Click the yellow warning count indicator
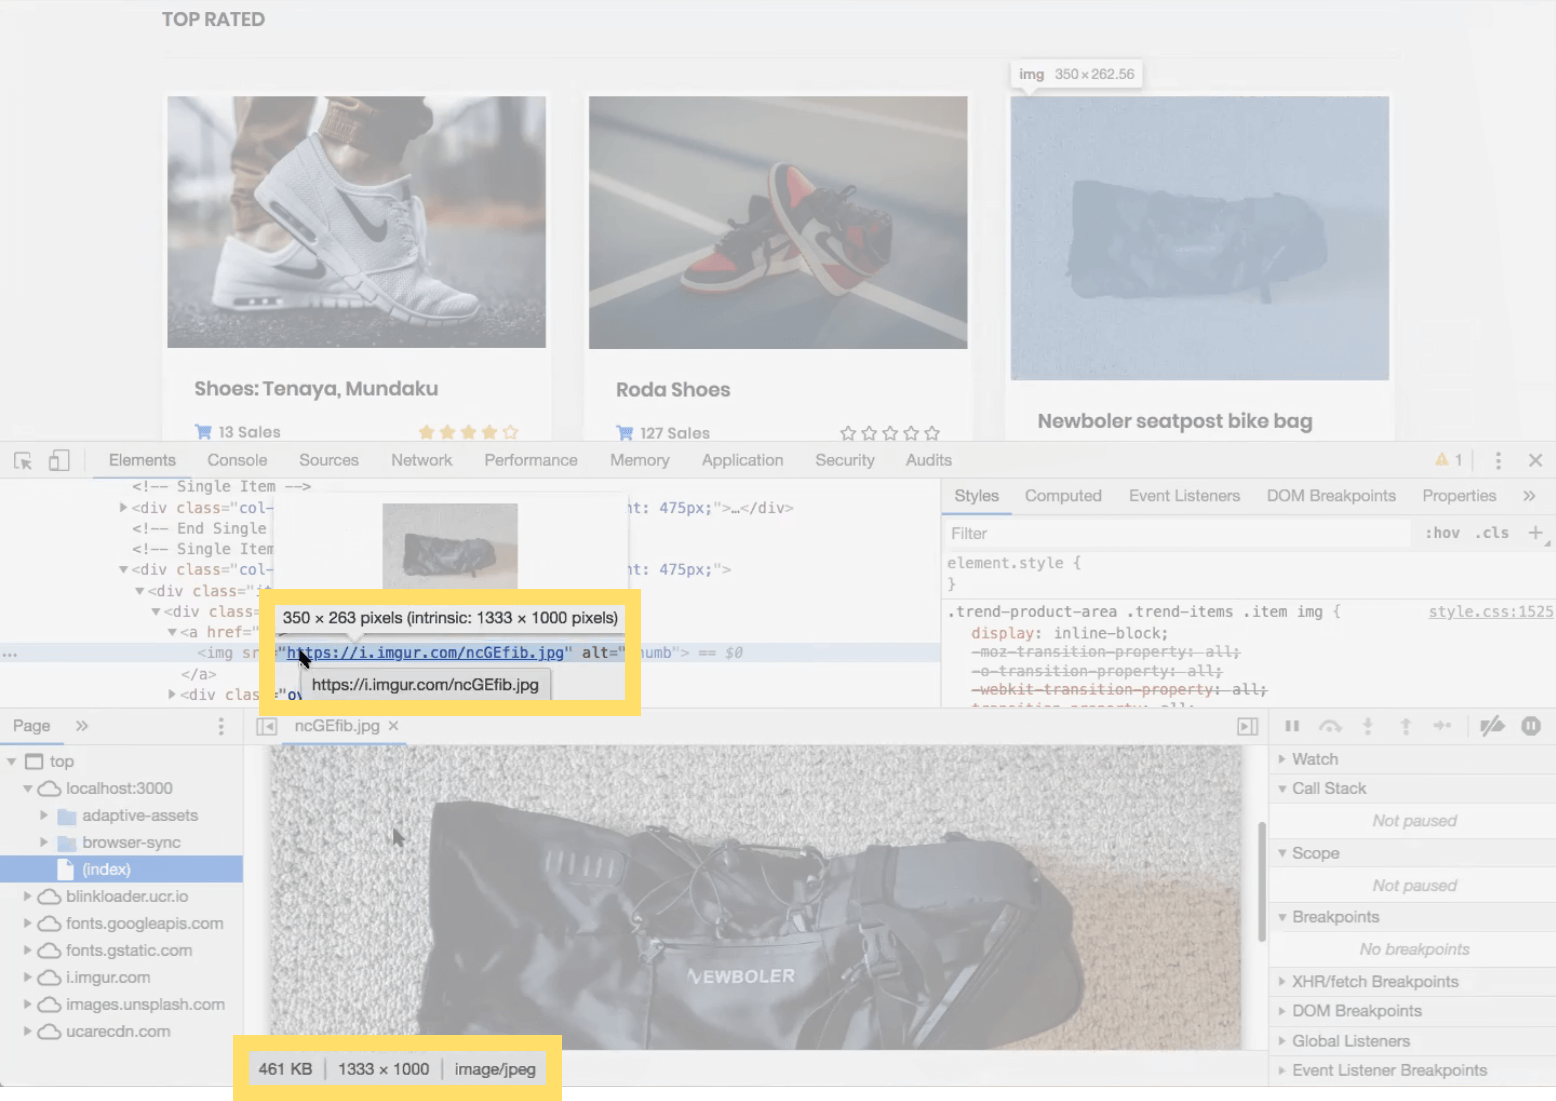Image resolution: width=1556 pixels, height=1101 pixels. tap(1449, 460)
